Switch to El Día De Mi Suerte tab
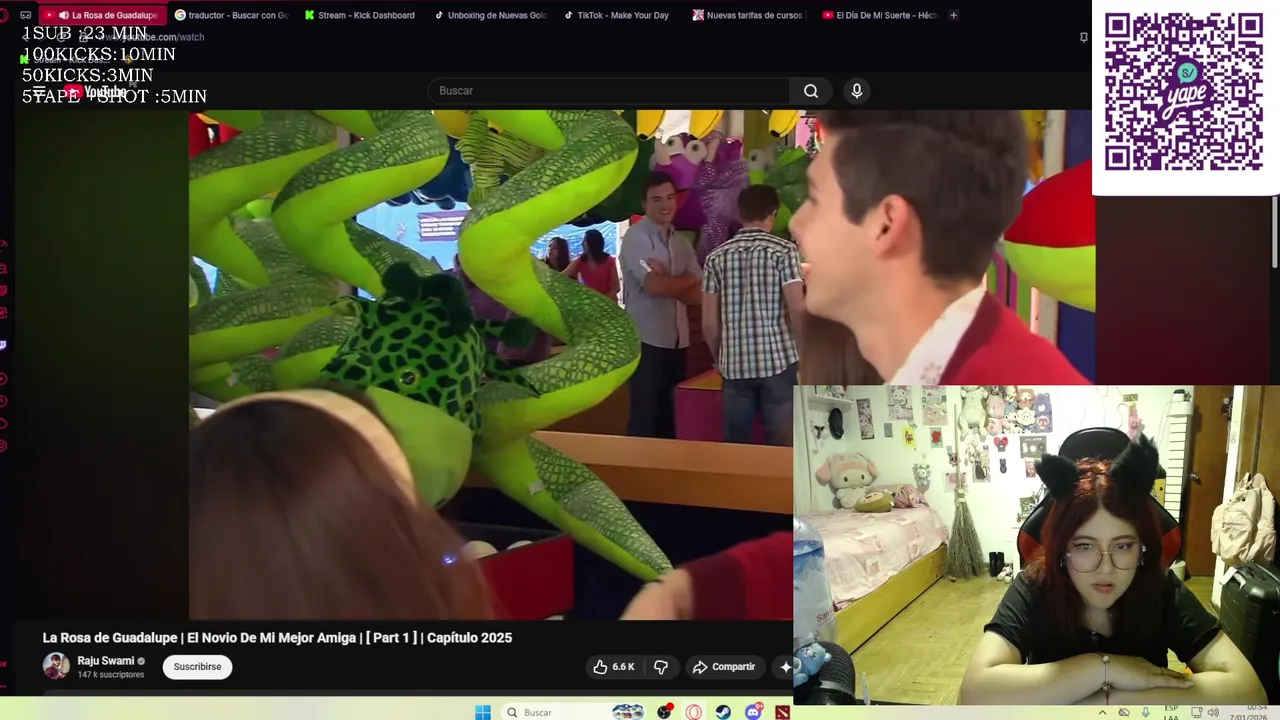1280x720 pixels. pyautogui.click(x=878, y=15)
